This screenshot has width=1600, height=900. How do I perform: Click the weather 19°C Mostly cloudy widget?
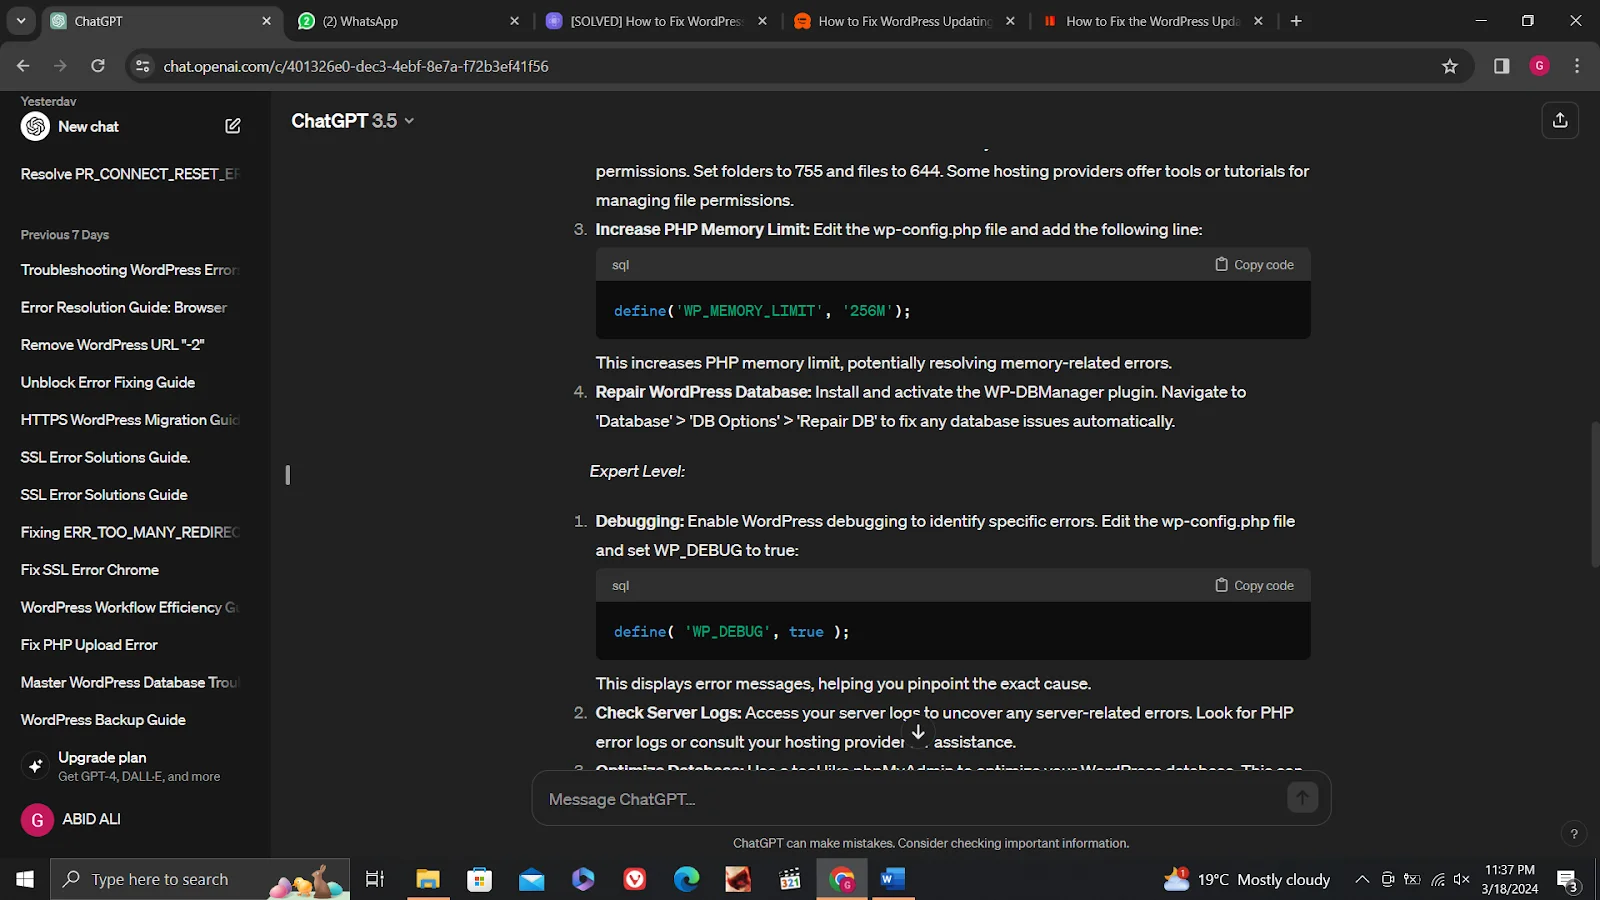tap(1247, 879)
